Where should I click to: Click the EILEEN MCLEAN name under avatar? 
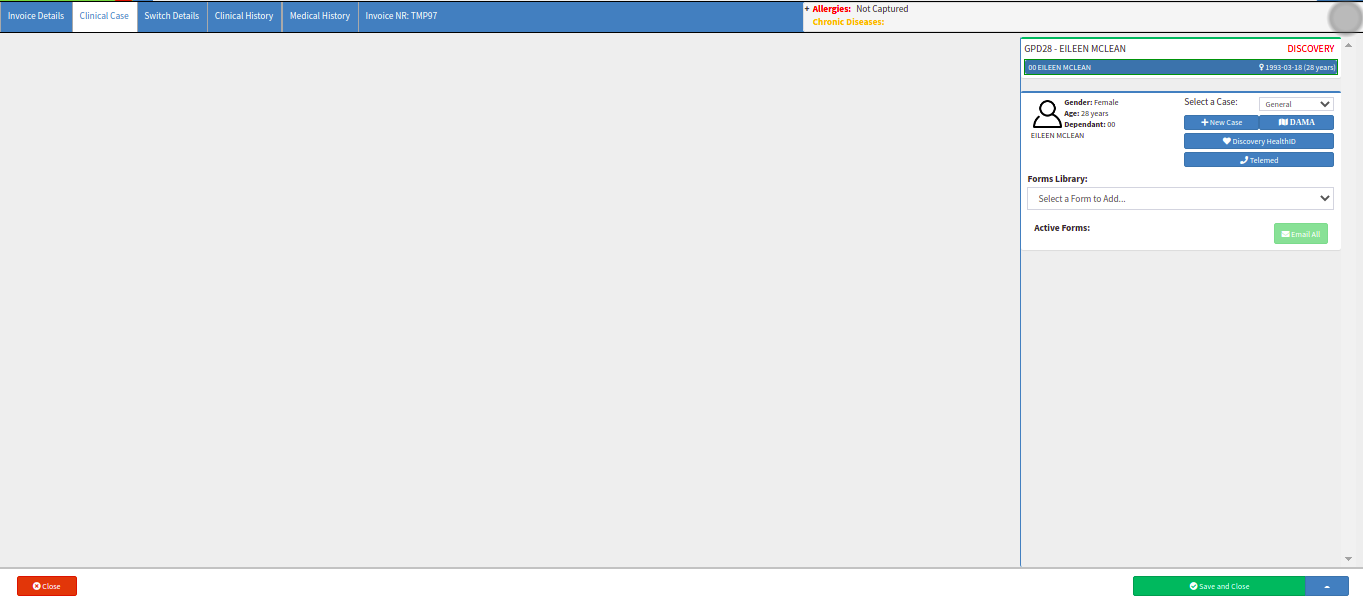[x=1057, y=135]
